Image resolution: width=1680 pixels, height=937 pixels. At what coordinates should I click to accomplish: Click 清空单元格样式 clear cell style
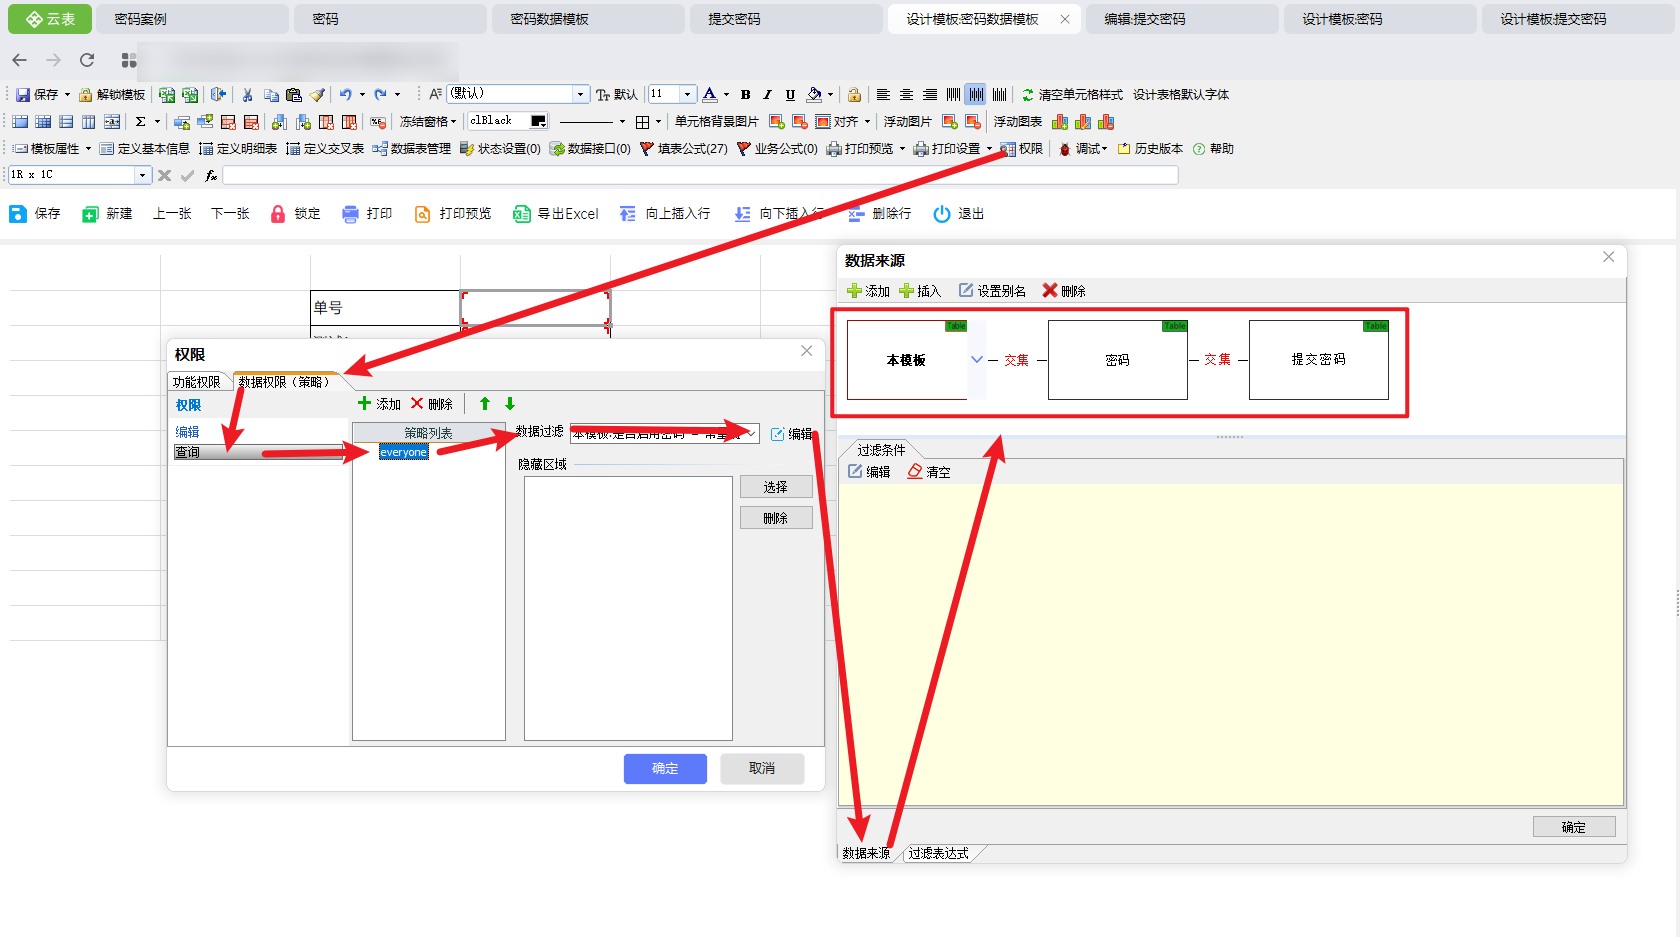coord(1072,94)
